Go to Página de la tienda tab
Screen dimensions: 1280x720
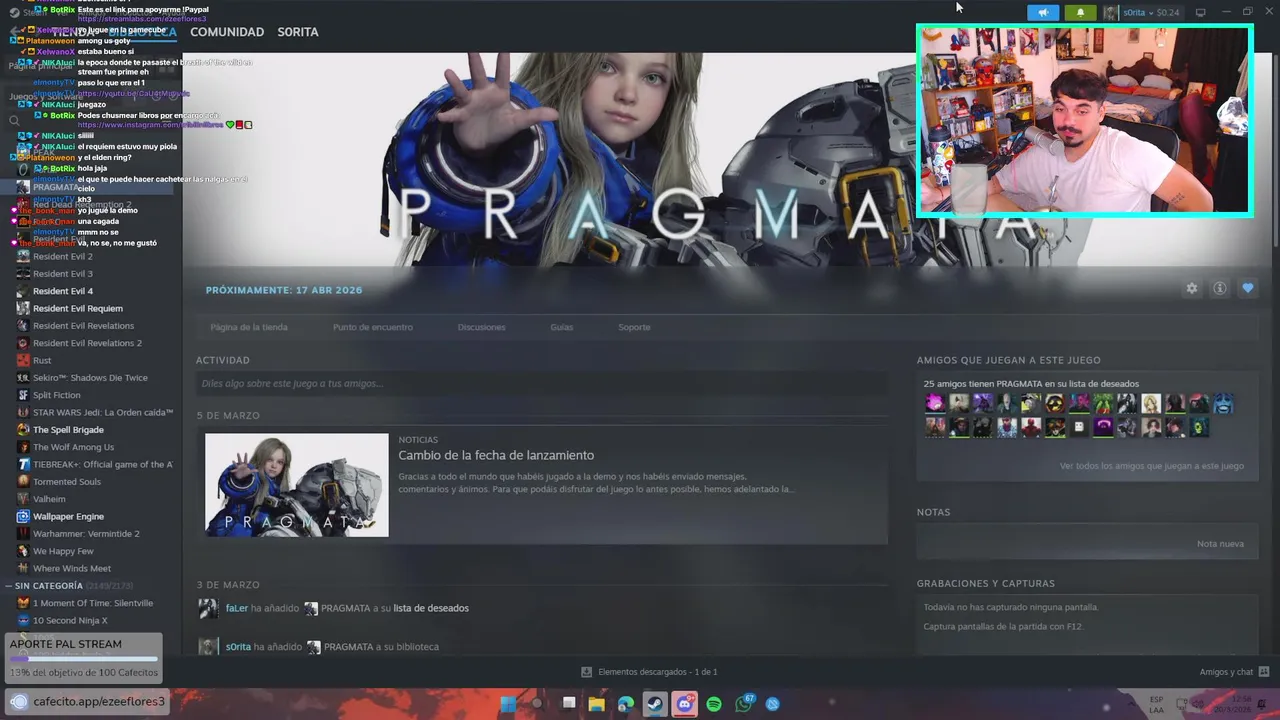pyautogui.click(x=249, y=327)
